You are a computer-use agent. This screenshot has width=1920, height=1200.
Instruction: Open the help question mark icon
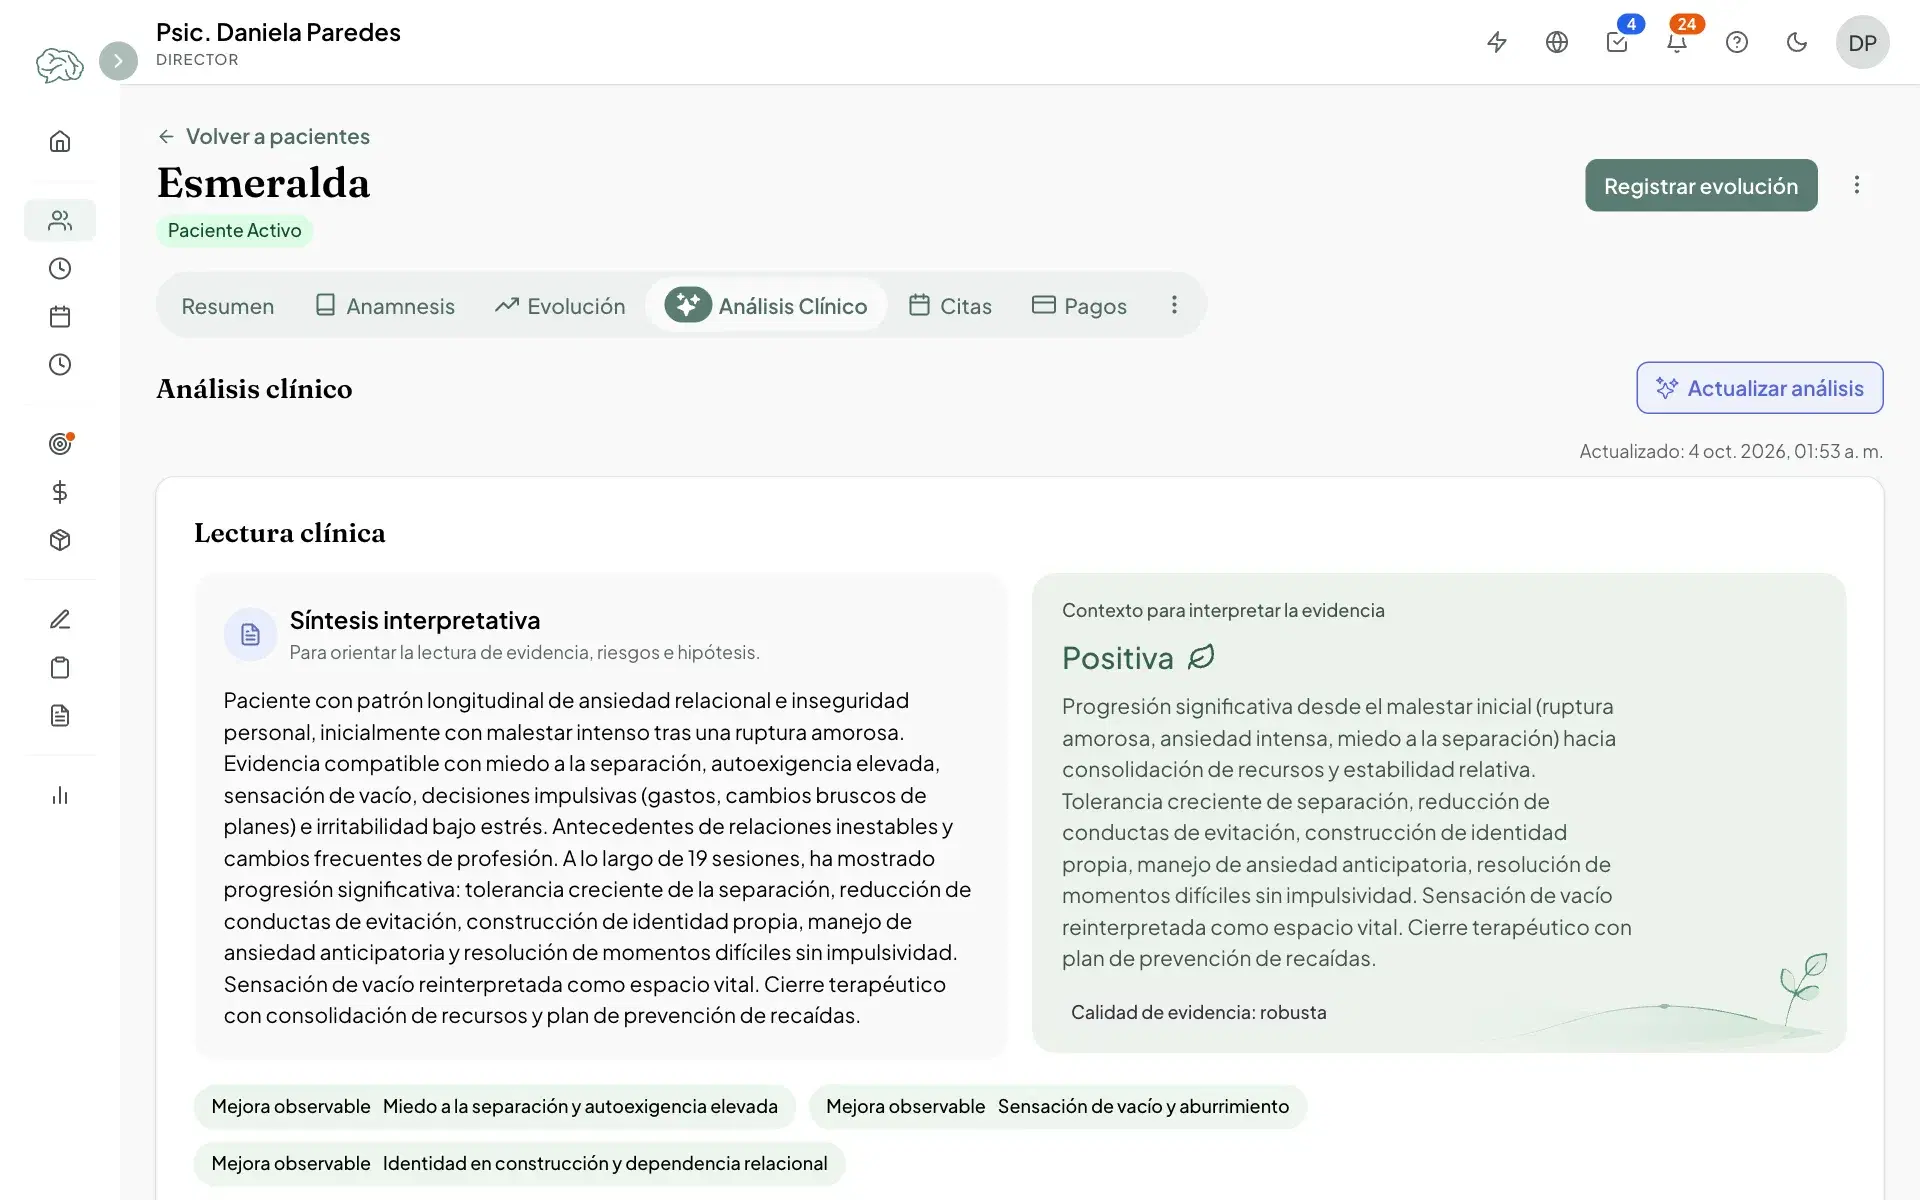(1737, 42)
